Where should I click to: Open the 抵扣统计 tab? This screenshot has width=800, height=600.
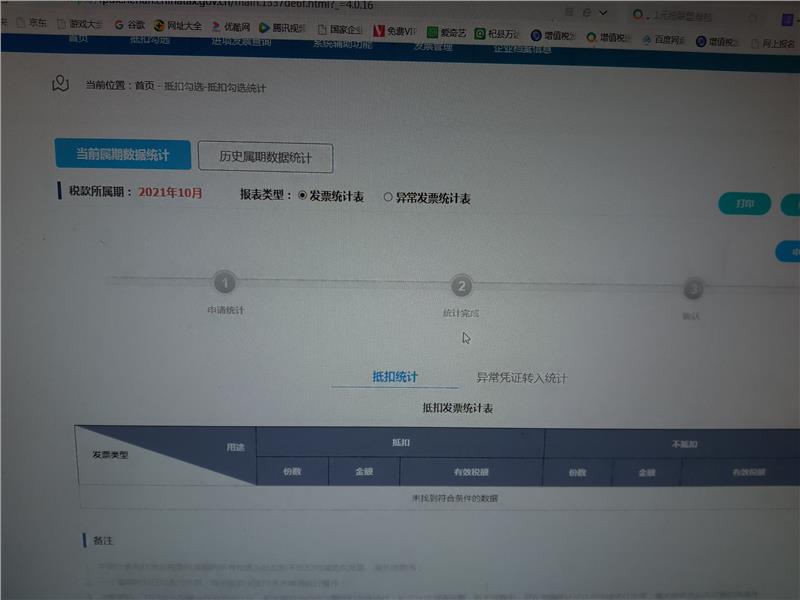point(395,377)
